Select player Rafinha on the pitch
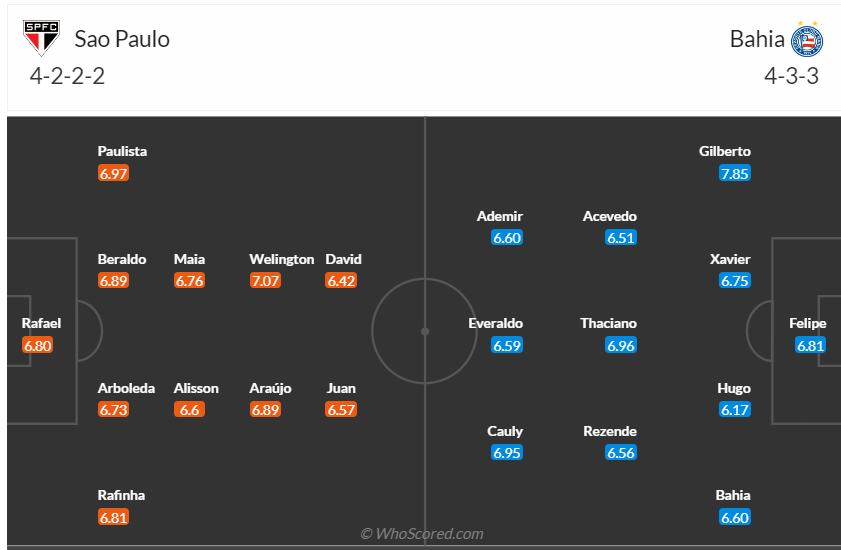The height and width of the screenshot is (550, 841). click(122, 495)
